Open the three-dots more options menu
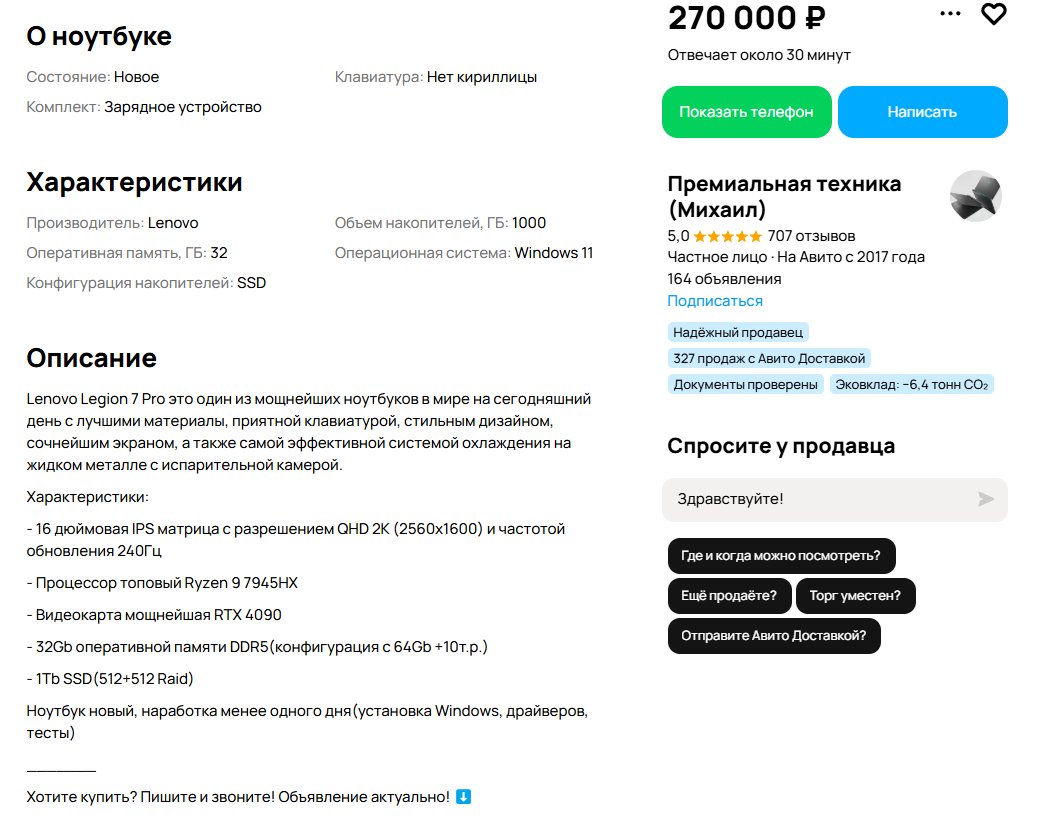The width and height of the screenshot is (1054, 825). pyautogui.click(x=950, y=13)
